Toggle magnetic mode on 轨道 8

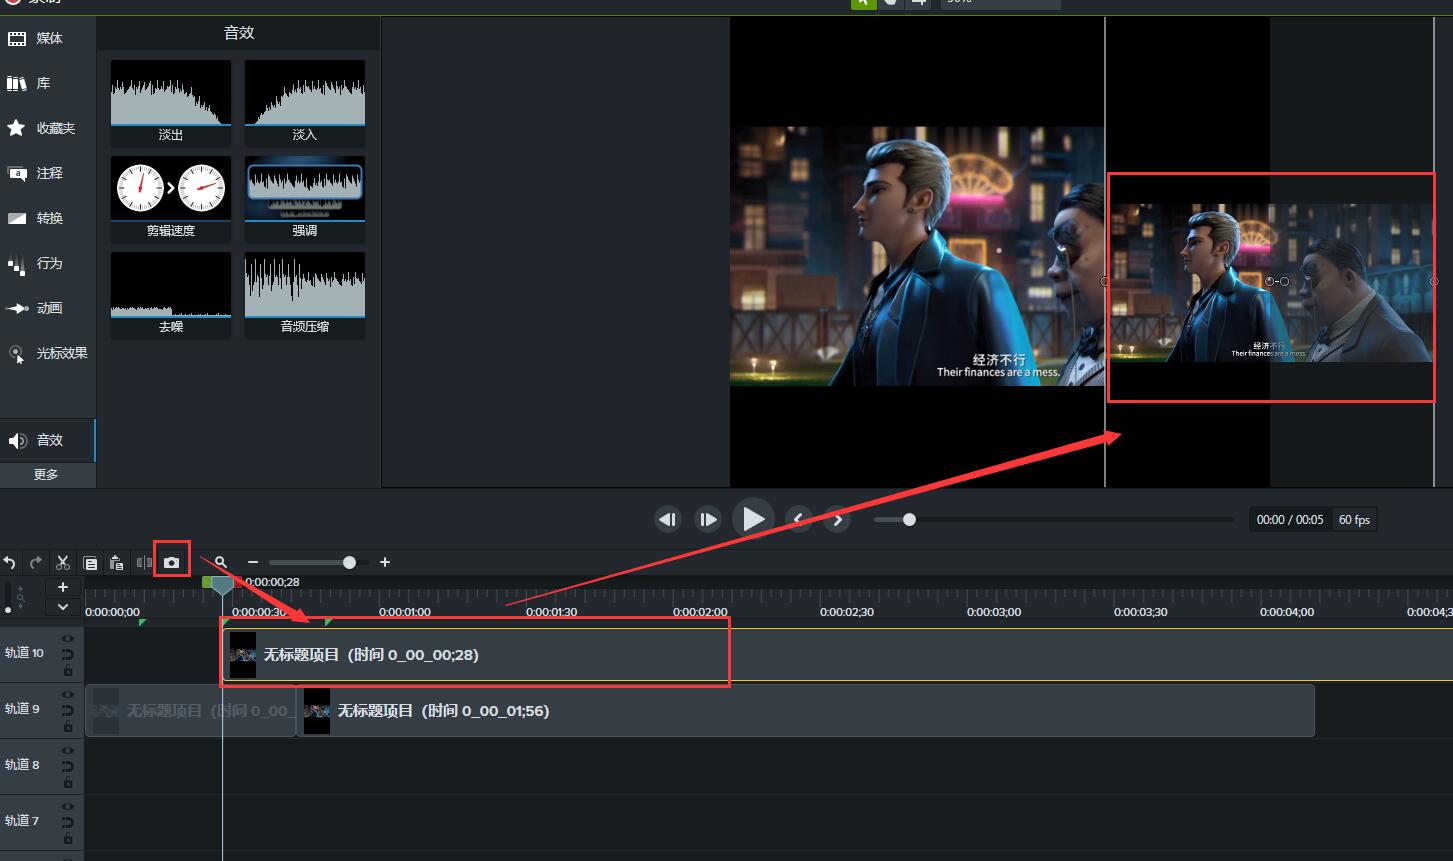click(68, 766)
